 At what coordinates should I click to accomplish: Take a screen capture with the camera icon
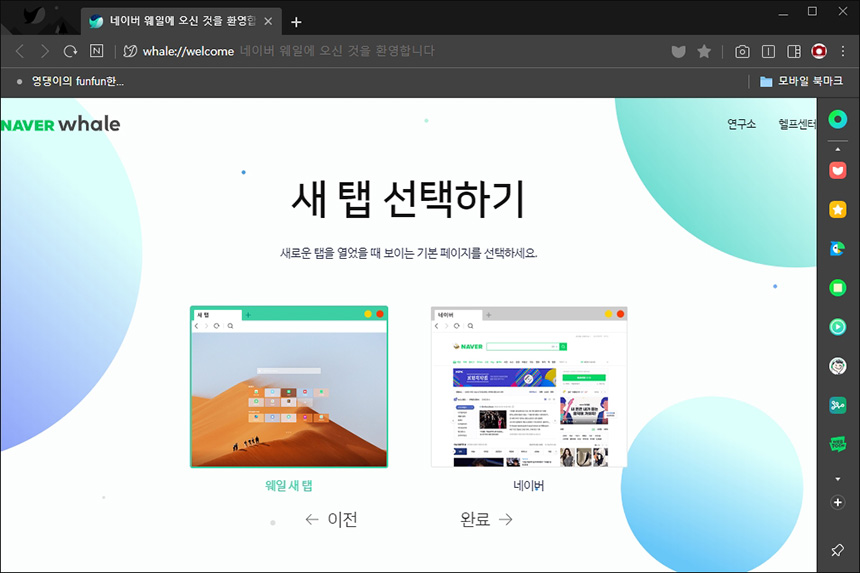tap(742, 52)
